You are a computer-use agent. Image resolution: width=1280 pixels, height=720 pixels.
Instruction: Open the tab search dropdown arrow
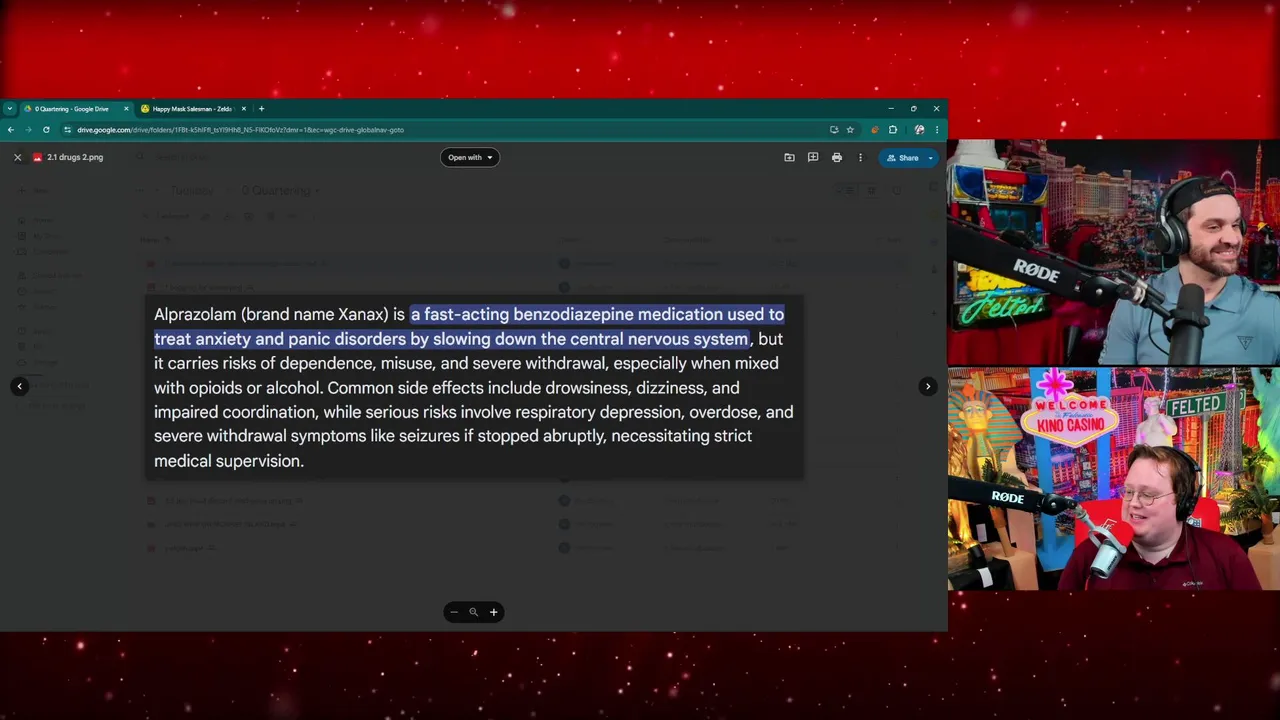coord(9,108)
